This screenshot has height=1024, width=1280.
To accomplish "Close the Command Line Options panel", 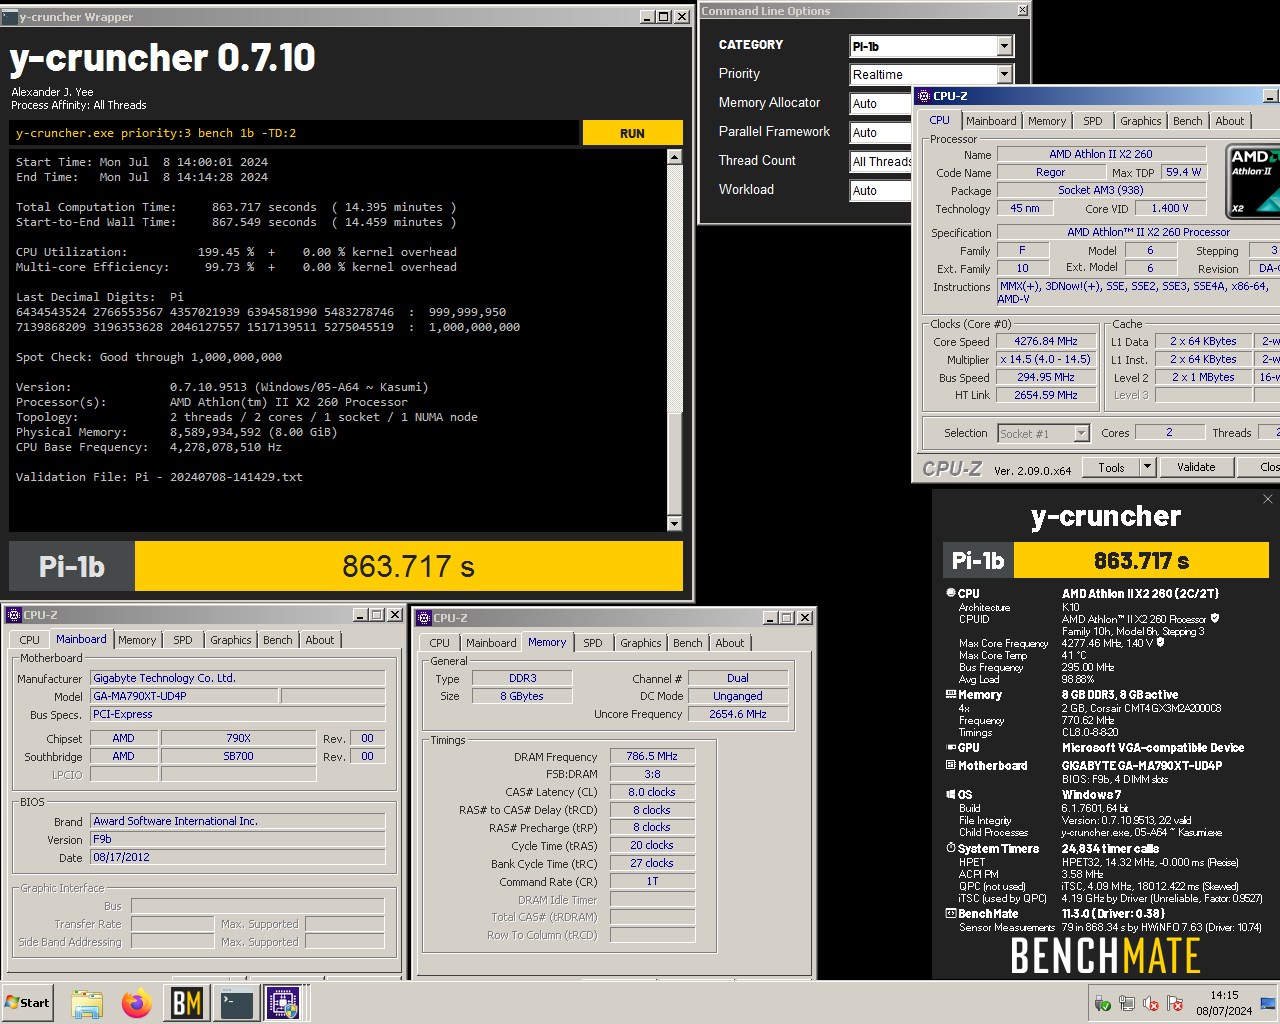I will [1022, 11].
